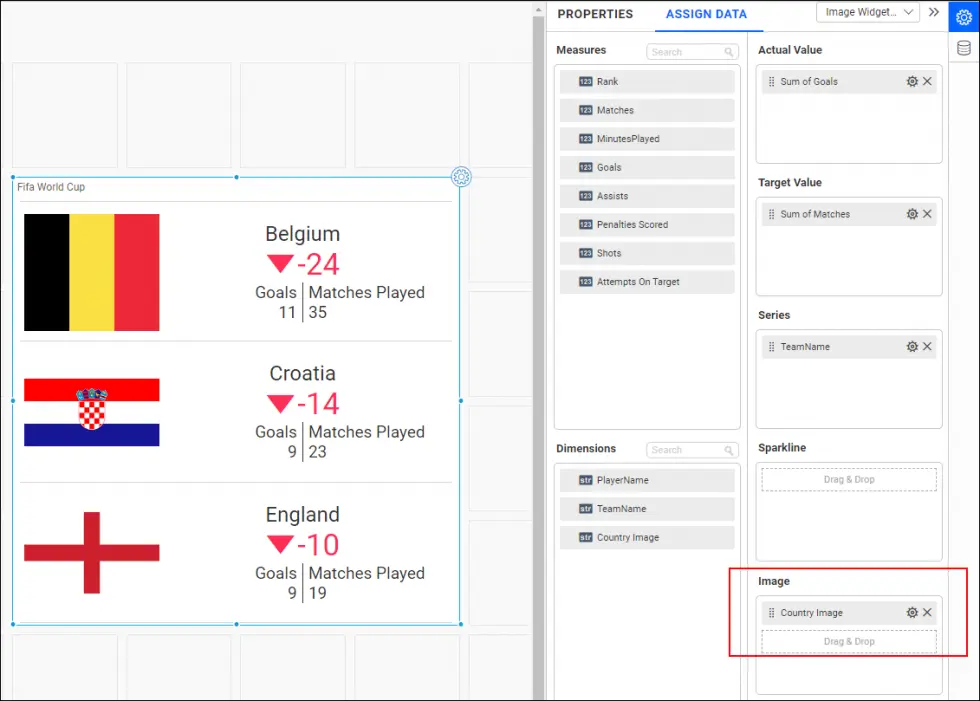Open the properties gear icon in sidebar

point(964,17)
